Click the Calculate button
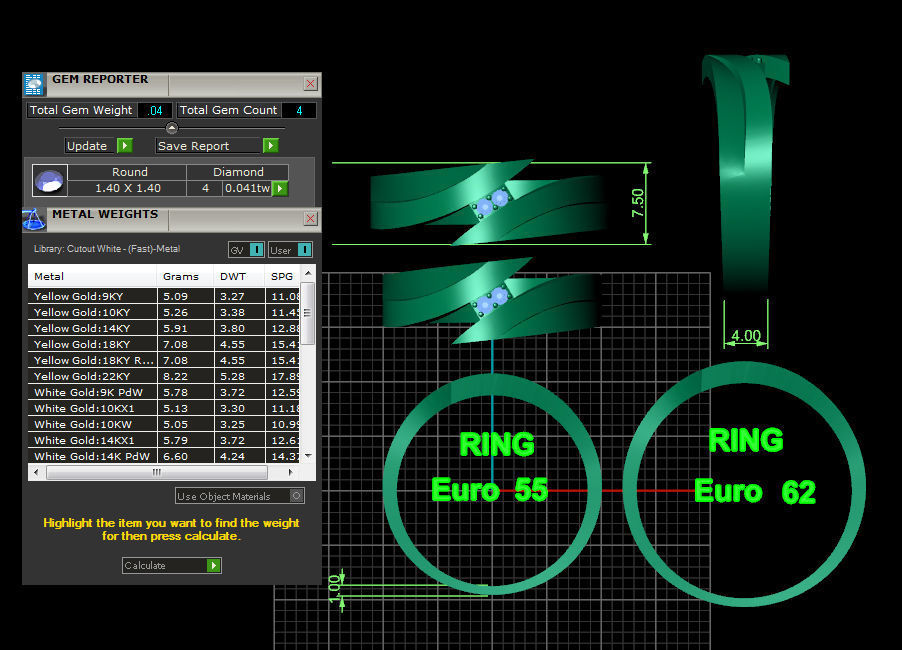Viewport: 902px width, 650px height. coord(171,565)
